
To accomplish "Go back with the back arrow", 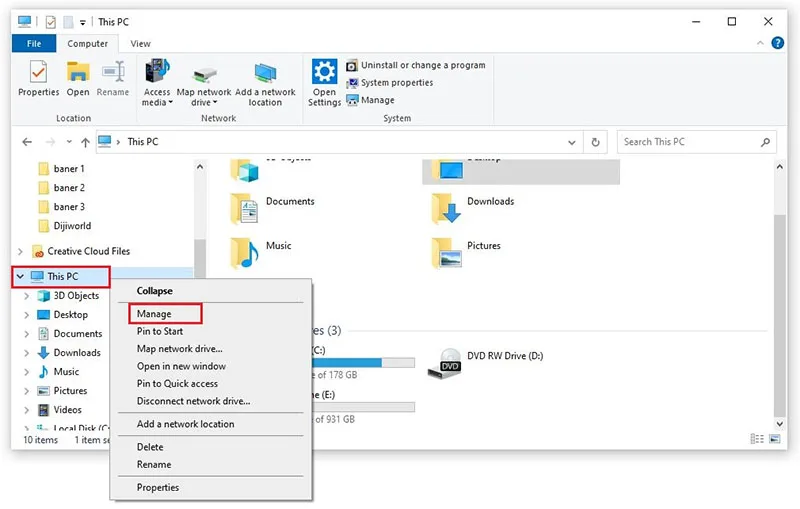I will (x=27, y=142).
